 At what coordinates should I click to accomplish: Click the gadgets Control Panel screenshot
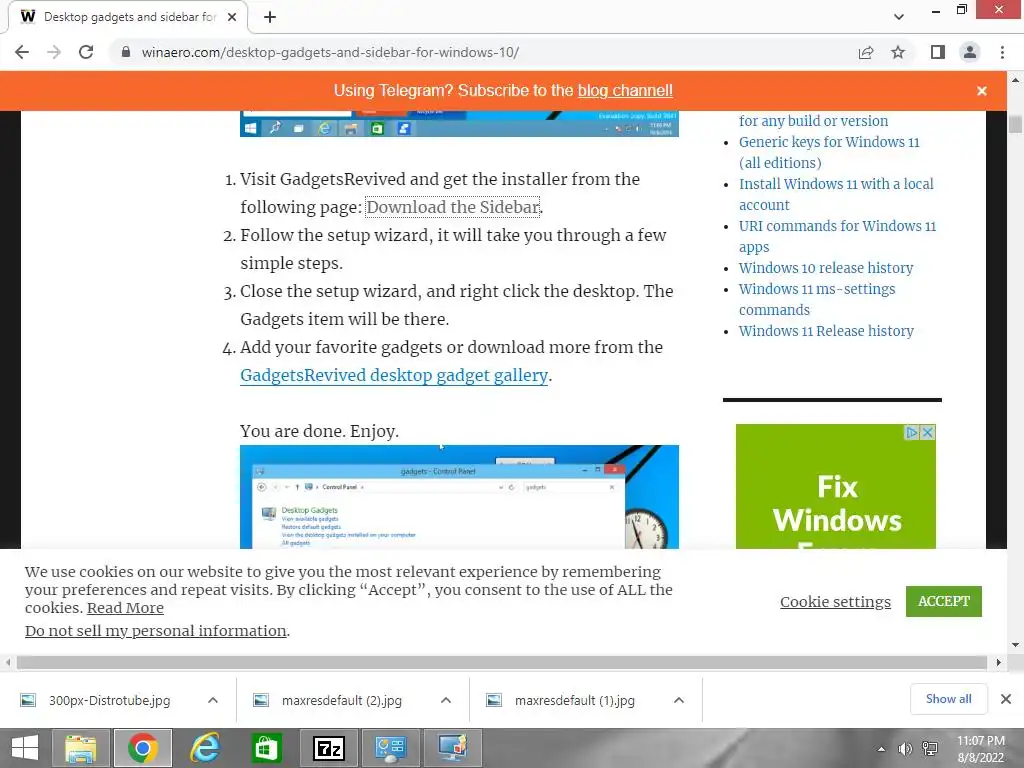[459, 497]
